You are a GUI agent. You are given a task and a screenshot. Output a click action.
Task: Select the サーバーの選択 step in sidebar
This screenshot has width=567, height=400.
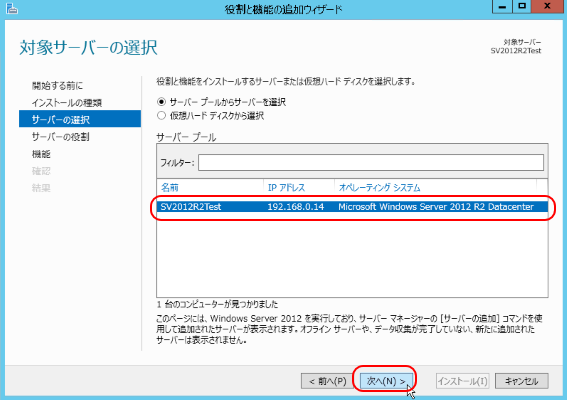[x=80, y=119]
